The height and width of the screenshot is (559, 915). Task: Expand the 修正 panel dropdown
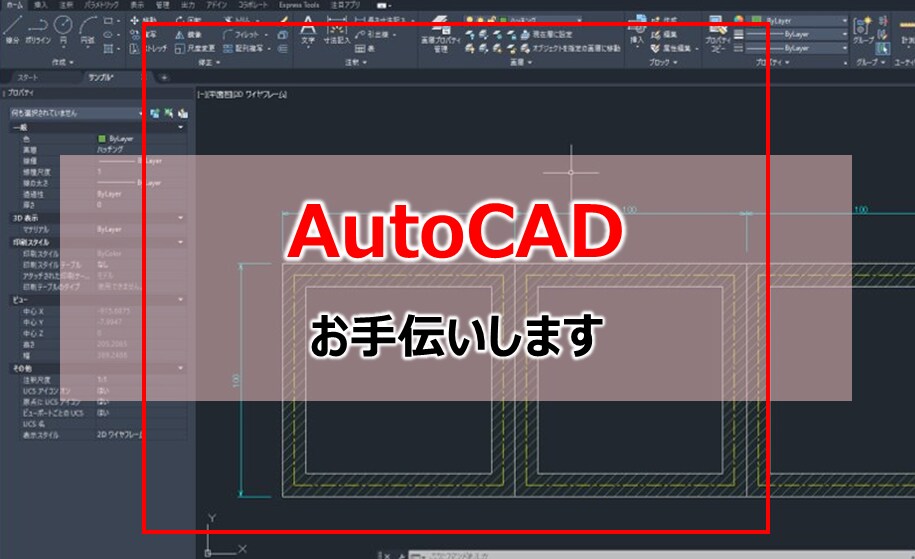pos(209,62)
